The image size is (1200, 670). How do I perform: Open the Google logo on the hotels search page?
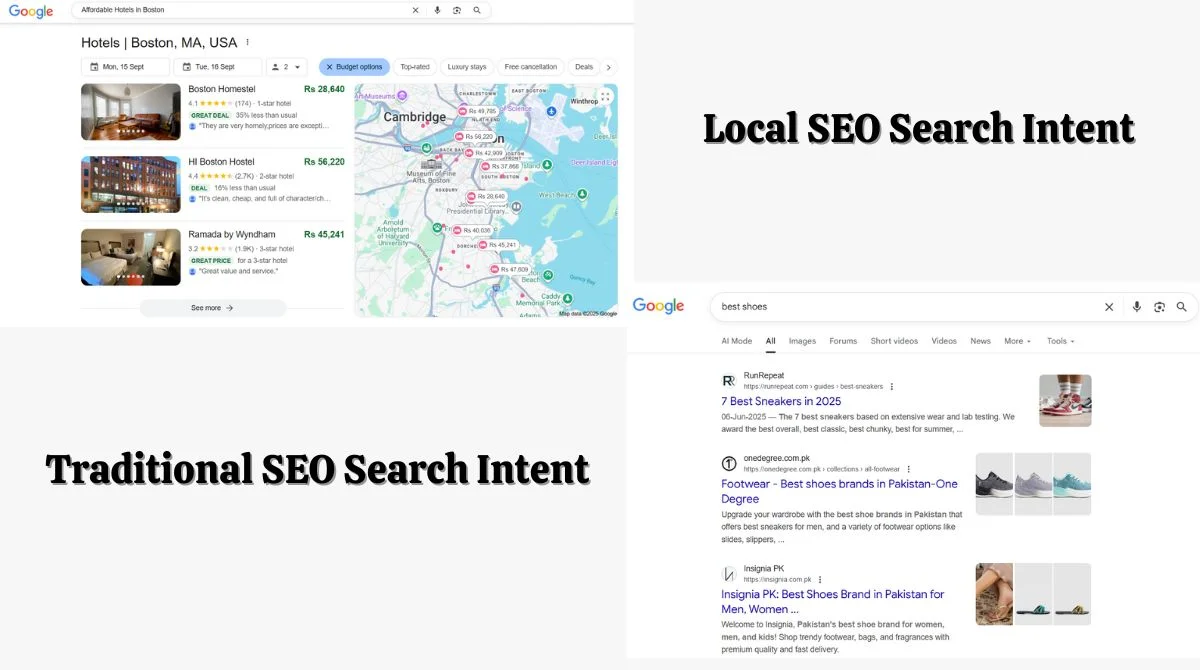[31, 11]
